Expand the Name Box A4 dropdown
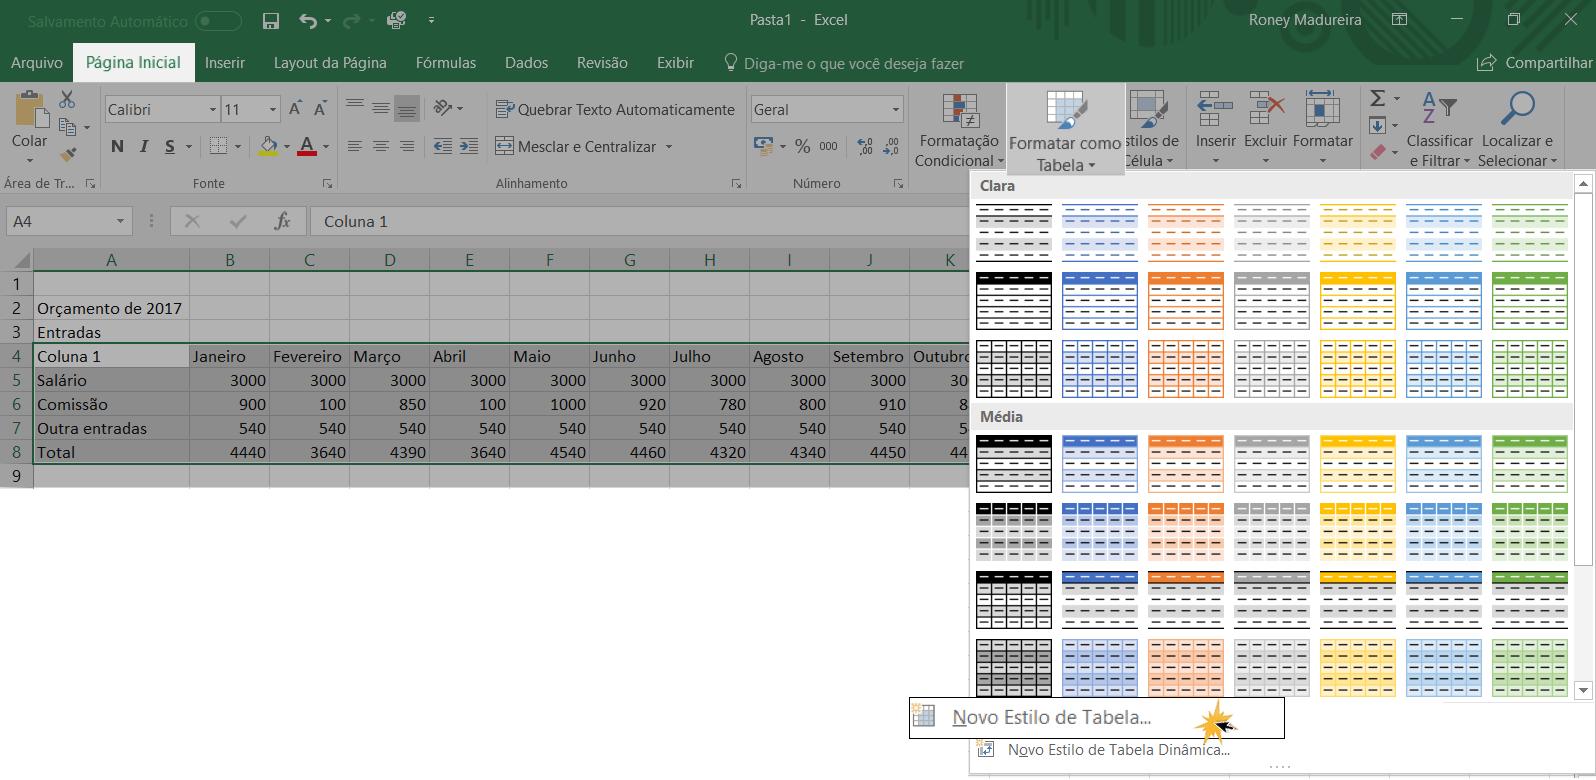Viewport: 1596px width, 780px height. [x=120, y=221]
